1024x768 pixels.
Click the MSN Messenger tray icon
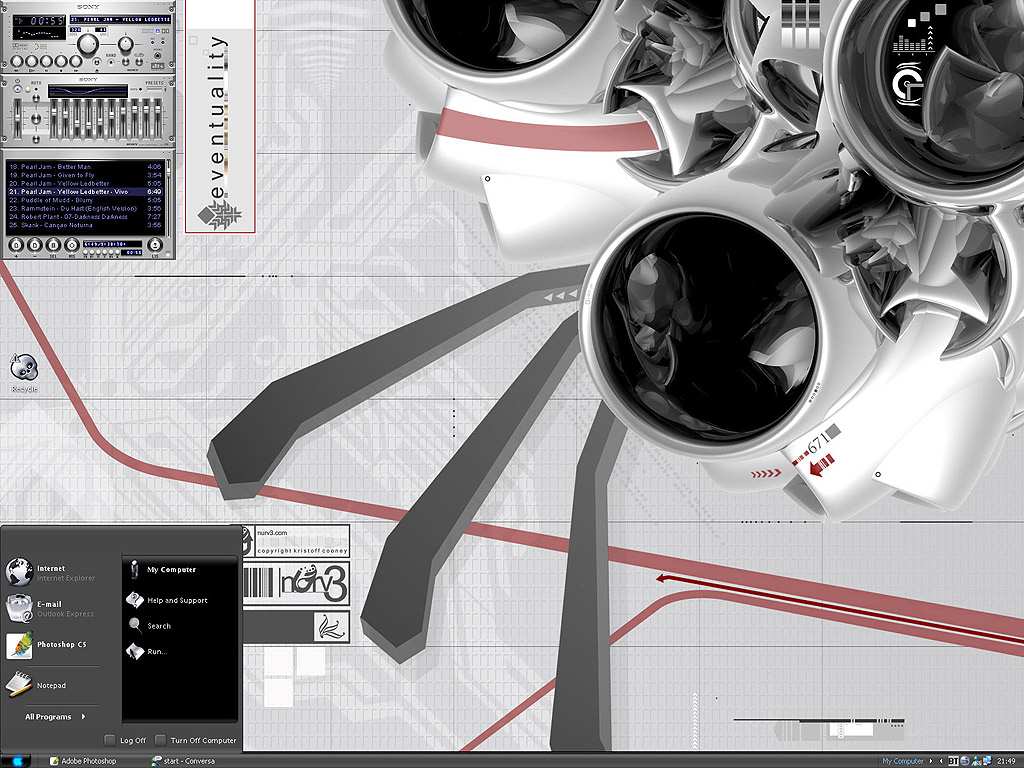(x=978, y=761)
